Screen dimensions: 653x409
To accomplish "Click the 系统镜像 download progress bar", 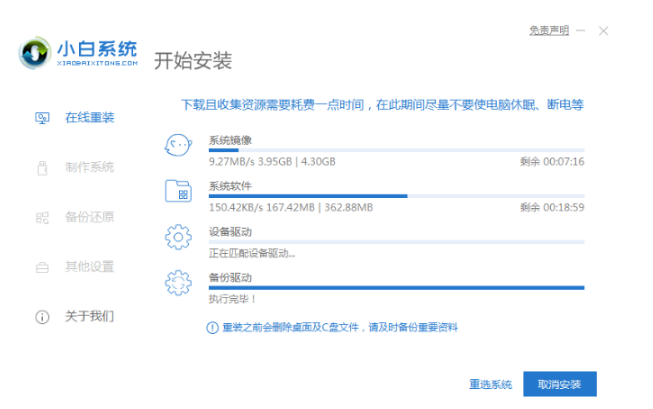I will [x=395, y=150].
